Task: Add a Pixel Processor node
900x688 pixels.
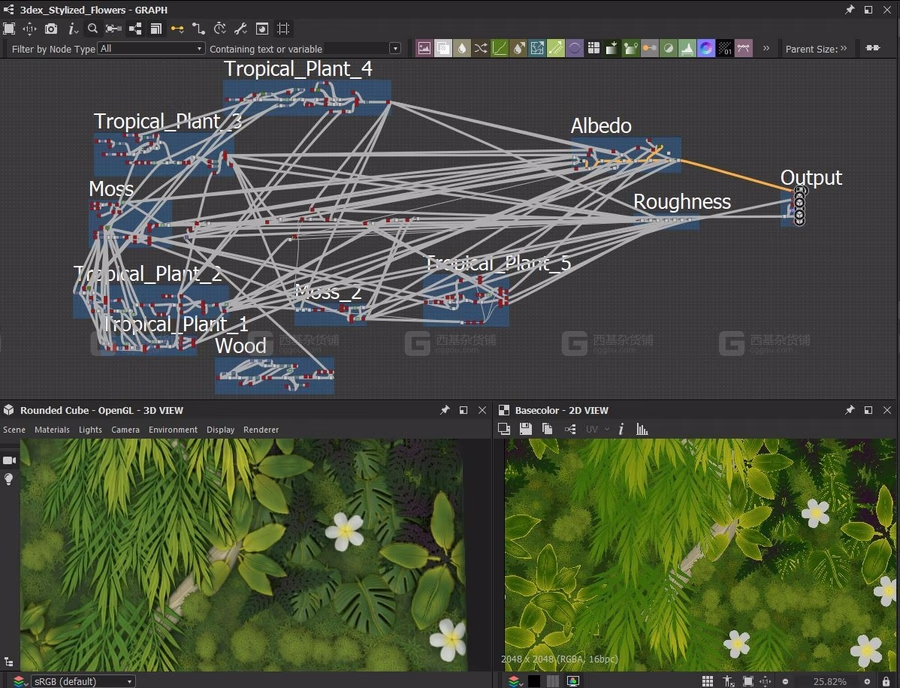Action: 725,48
